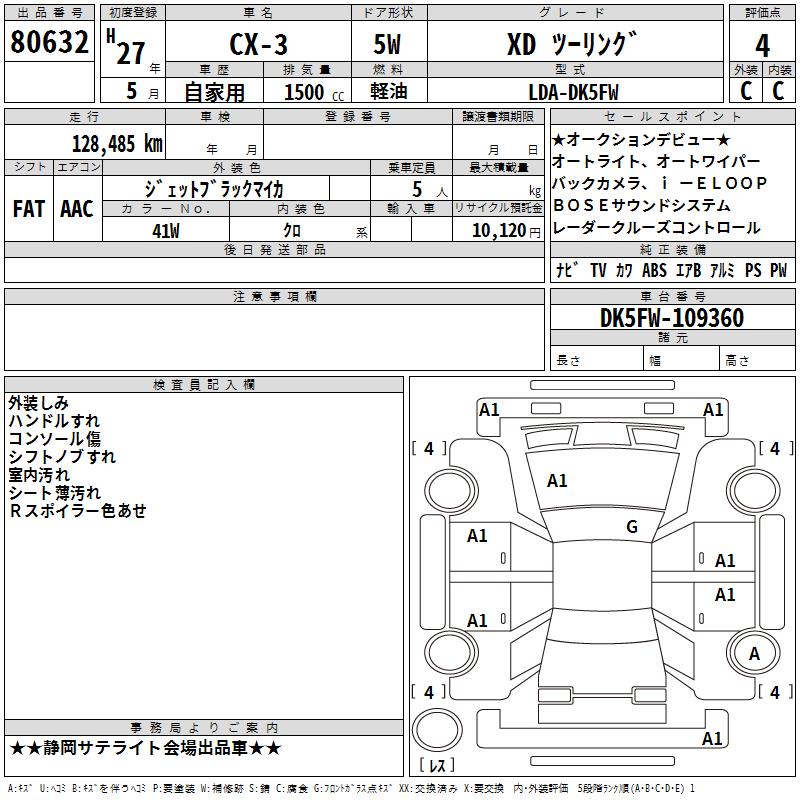The image size is (800, 800).
Task: Select ABS in the equipment row
Action: coord(654,270)
